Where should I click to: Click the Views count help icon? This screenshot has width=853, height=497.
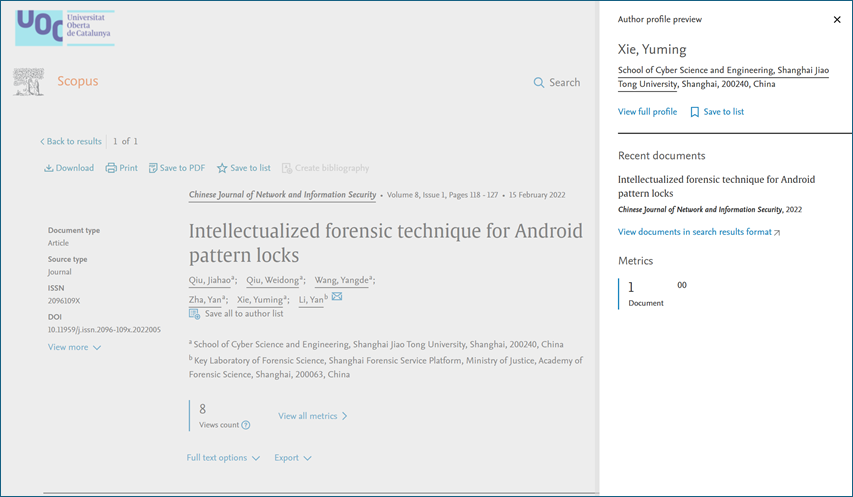click(x=246, y=425)
